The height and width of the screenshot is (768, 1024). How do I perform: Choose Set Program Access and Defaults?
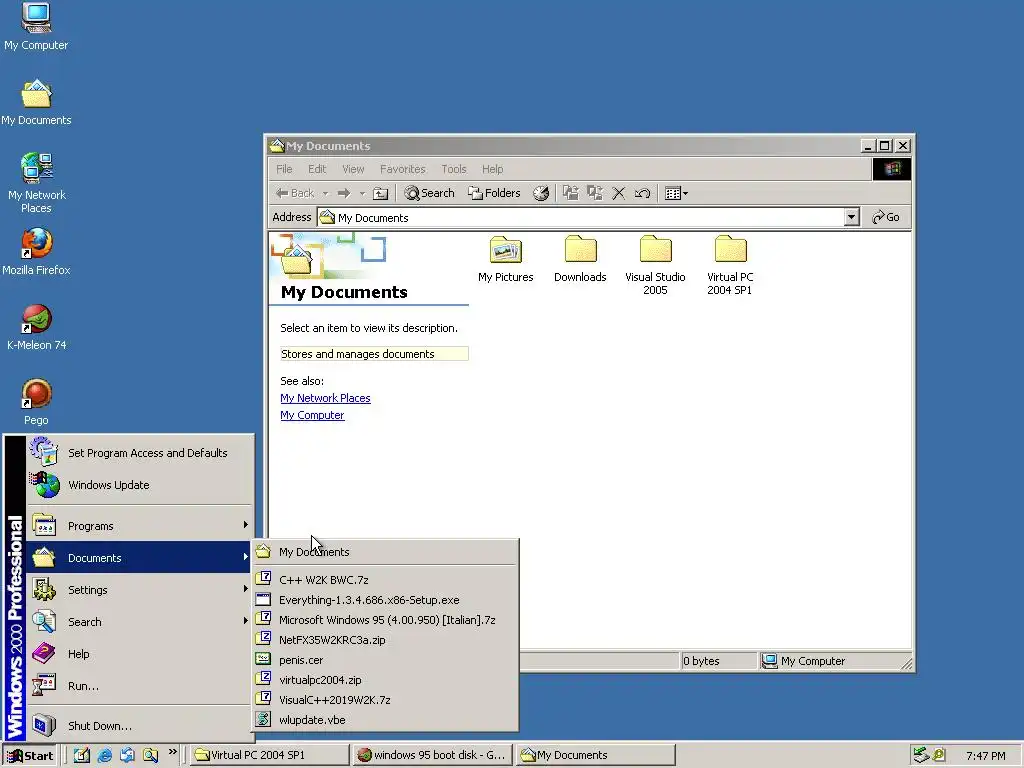pos(138,453)
